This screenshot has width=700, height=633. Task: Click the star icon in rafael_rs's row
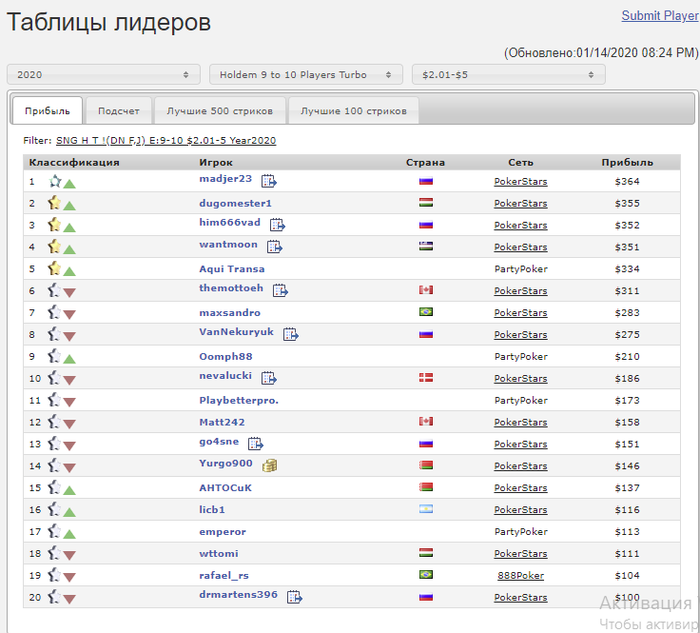click(x=54, y=575)
